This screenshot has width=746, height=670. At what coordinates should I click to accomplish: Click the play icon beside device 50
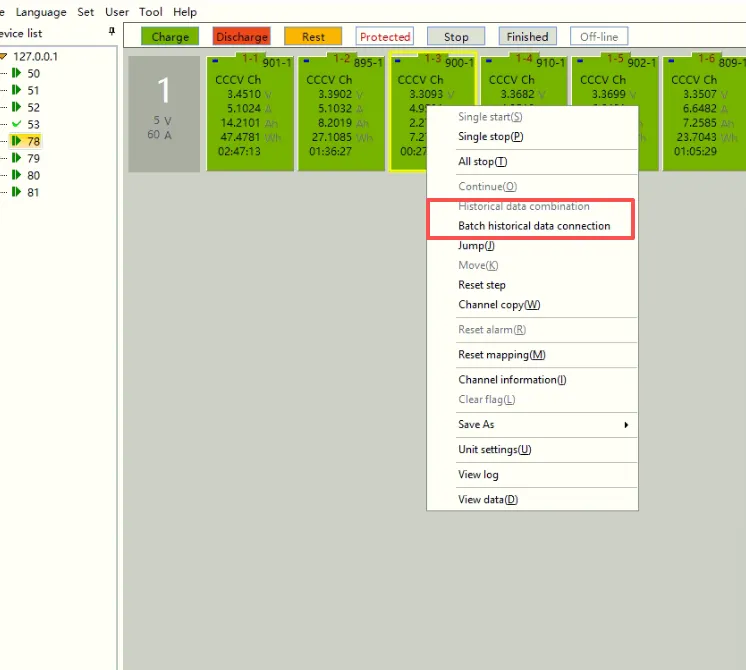coord(16,73)
